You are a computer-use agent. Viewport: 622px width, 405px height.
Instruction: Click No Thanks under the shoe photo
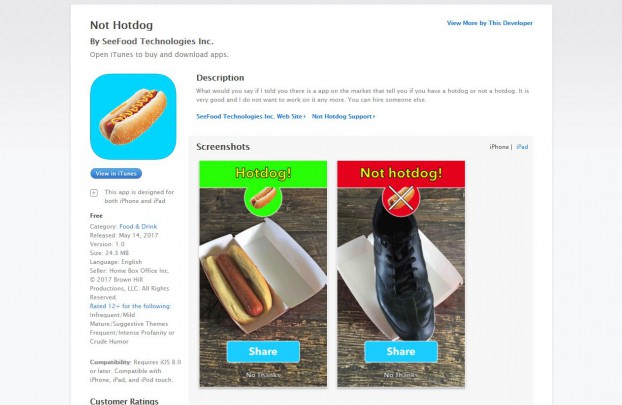click(401, 375)
